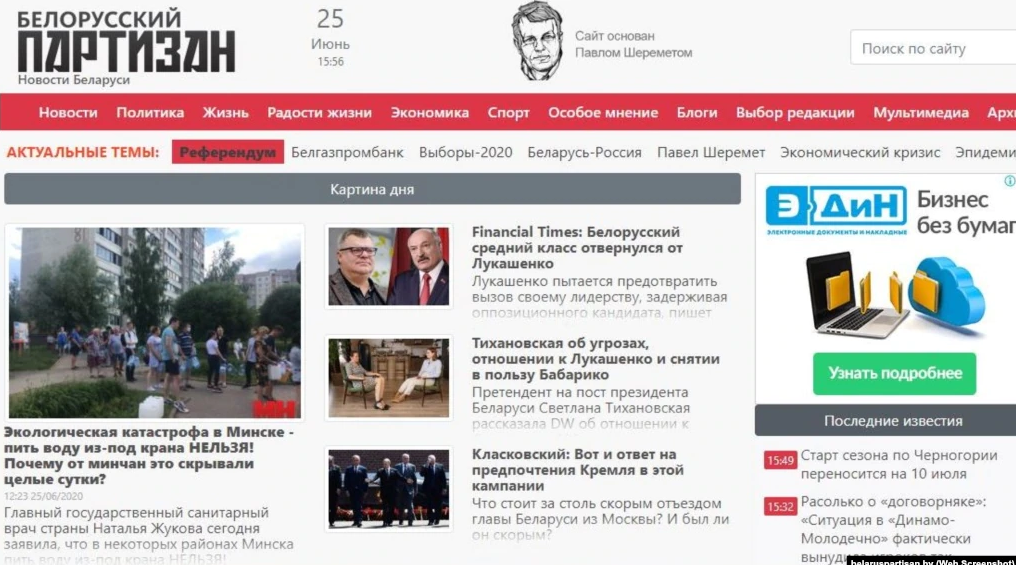1016x565 pixels.
Task: Open the Класковский Kremlin preferences article headline
Action: tap(577, 470)
